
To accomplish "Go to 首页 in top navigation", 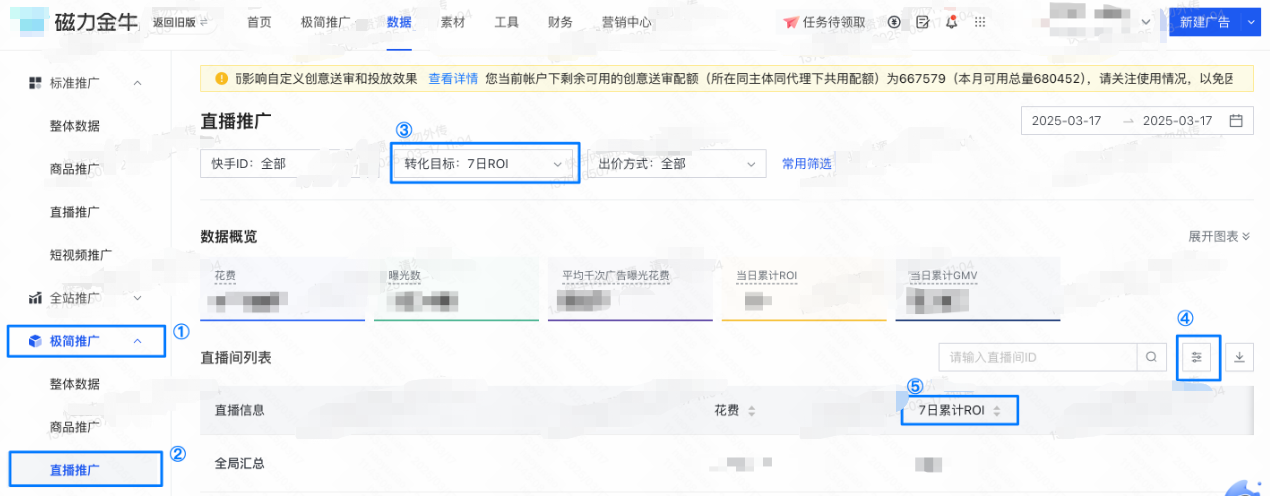I will tap(259, 22).
